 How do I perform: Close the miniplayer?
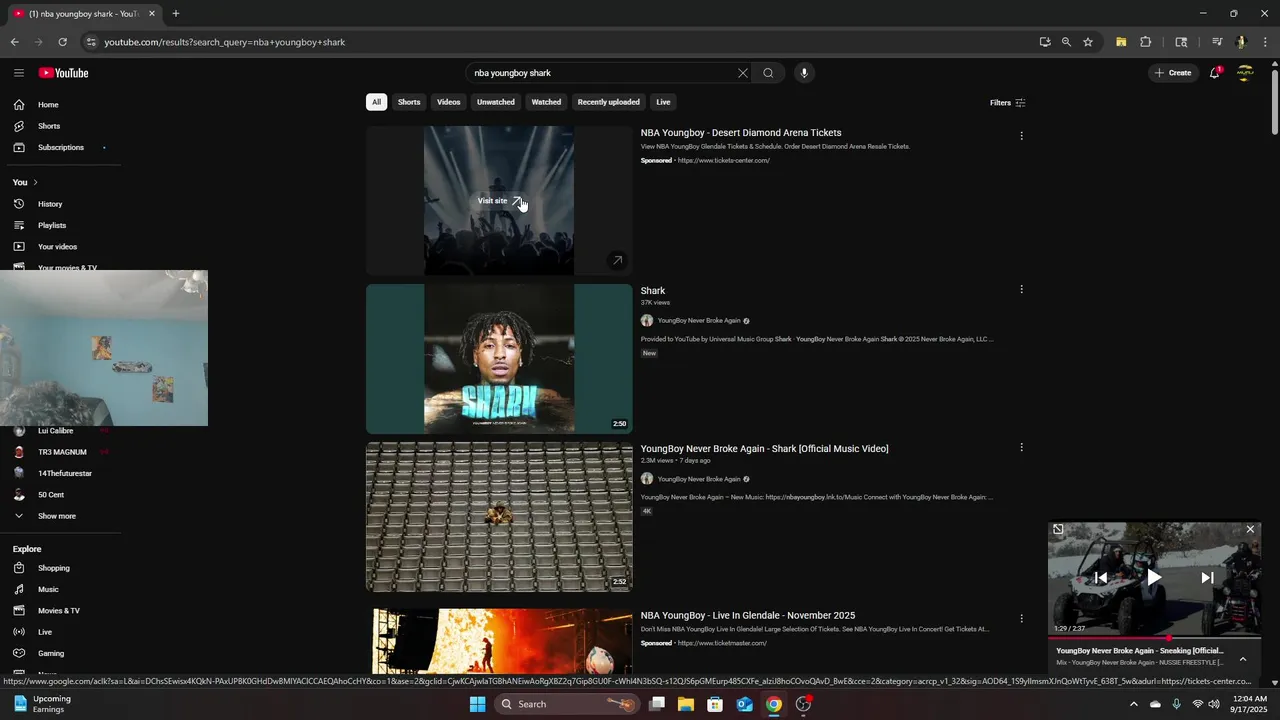coord(1250,530)
